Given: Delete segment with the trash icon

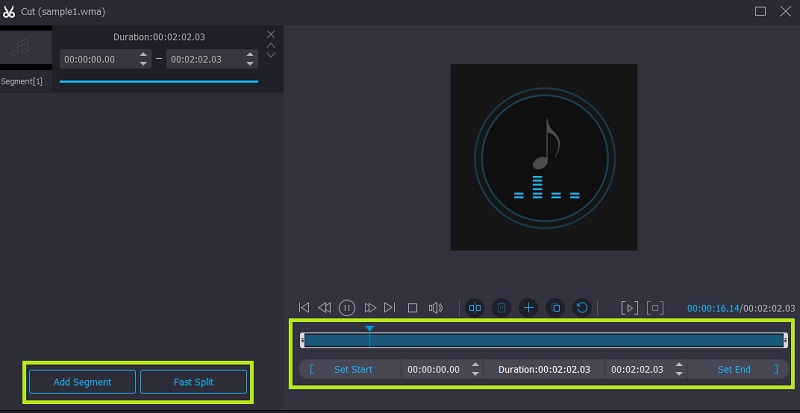Looking at the screenshot, I should click(501, 308).
